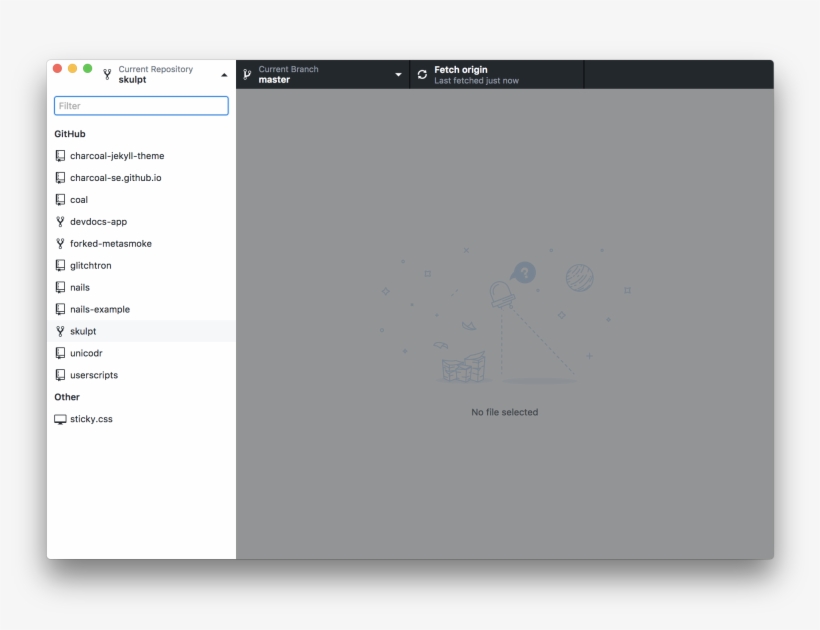This screenshot has height=630, width=820.
Task: Click the Fetch origin label
Action: coord(461,70)
